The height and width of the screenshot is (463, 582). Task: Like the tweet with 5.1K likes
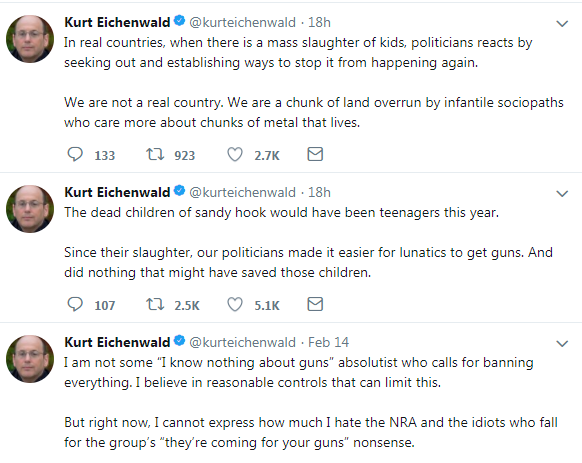(x=235, y=304)
